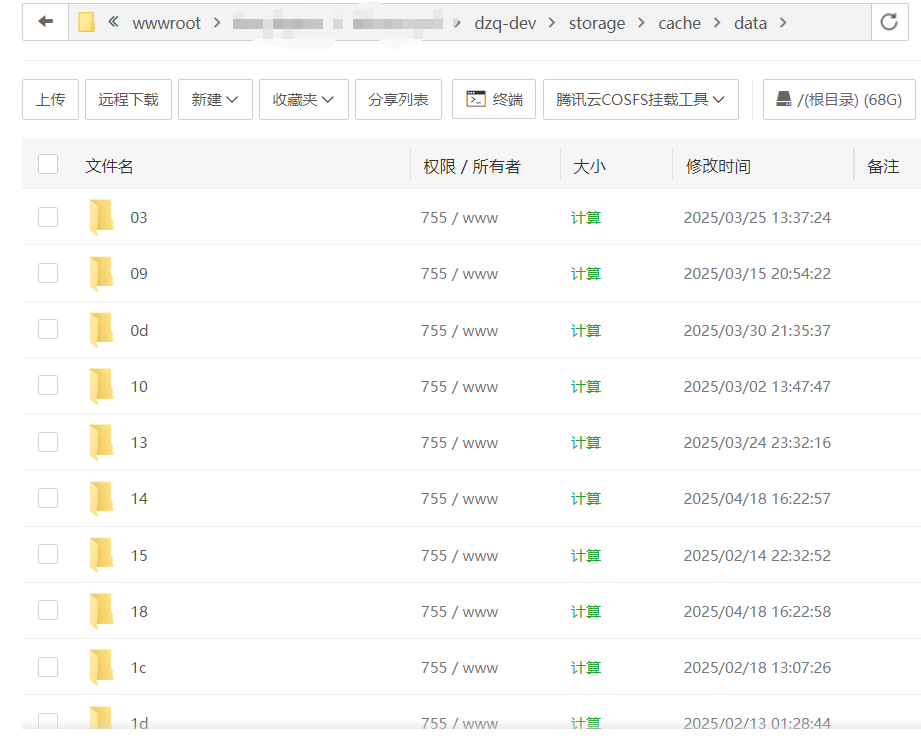Sort by 修改时间 column header

point(718,166)
